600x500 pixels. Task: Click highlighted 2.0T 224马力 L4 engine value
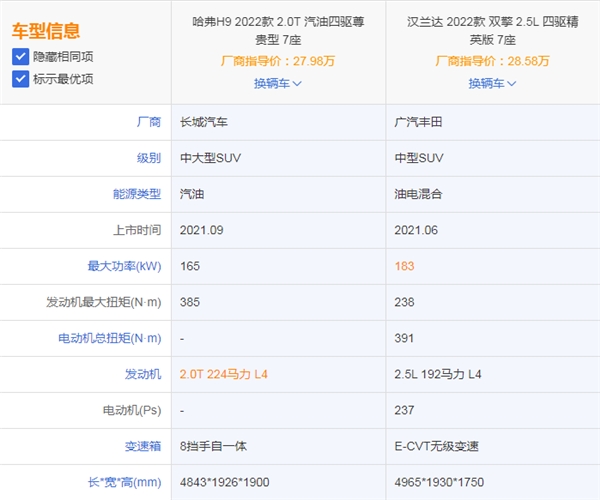(x=225, y=374)
